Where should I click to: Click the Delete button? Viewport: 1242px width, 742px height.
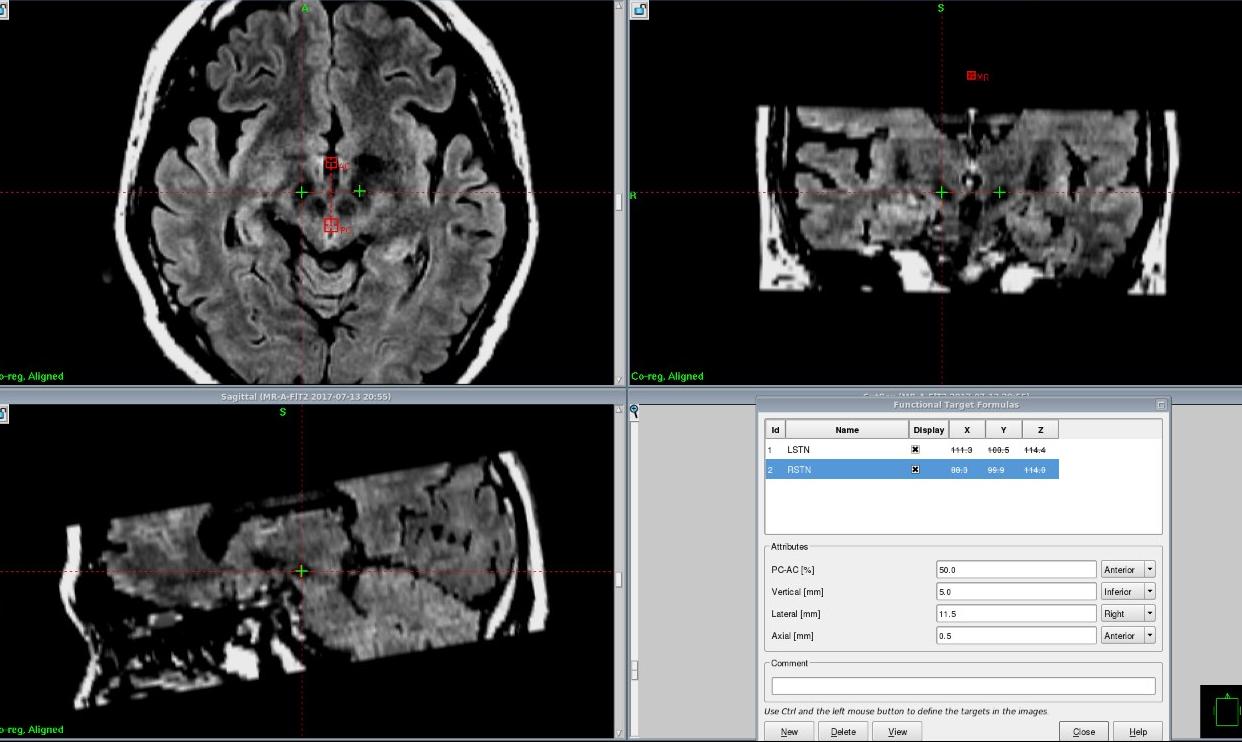(x=843, y=732)
